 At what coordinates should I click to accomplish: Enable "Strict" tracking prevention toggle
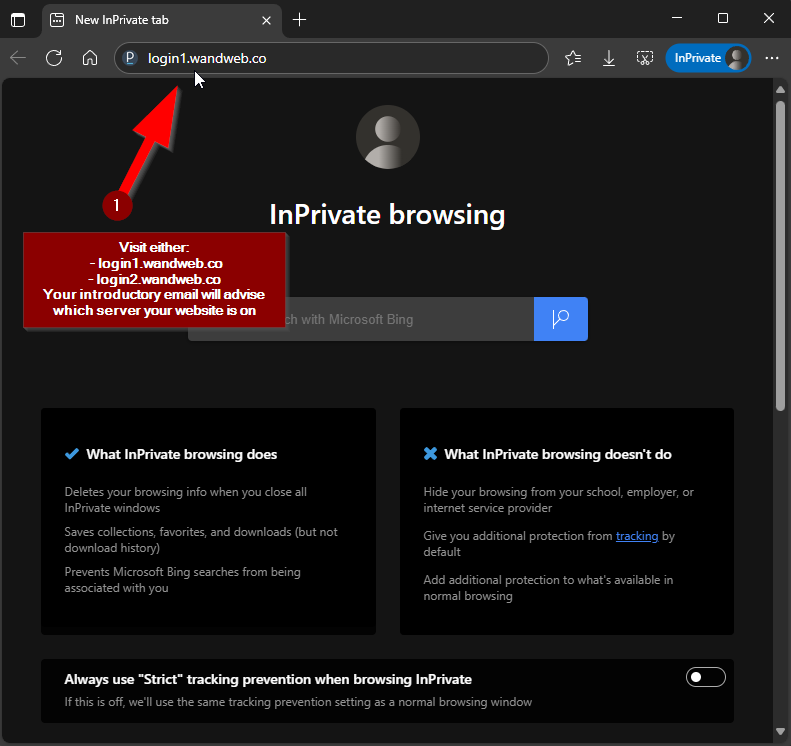pyautogui.click(x=705, y=678)
